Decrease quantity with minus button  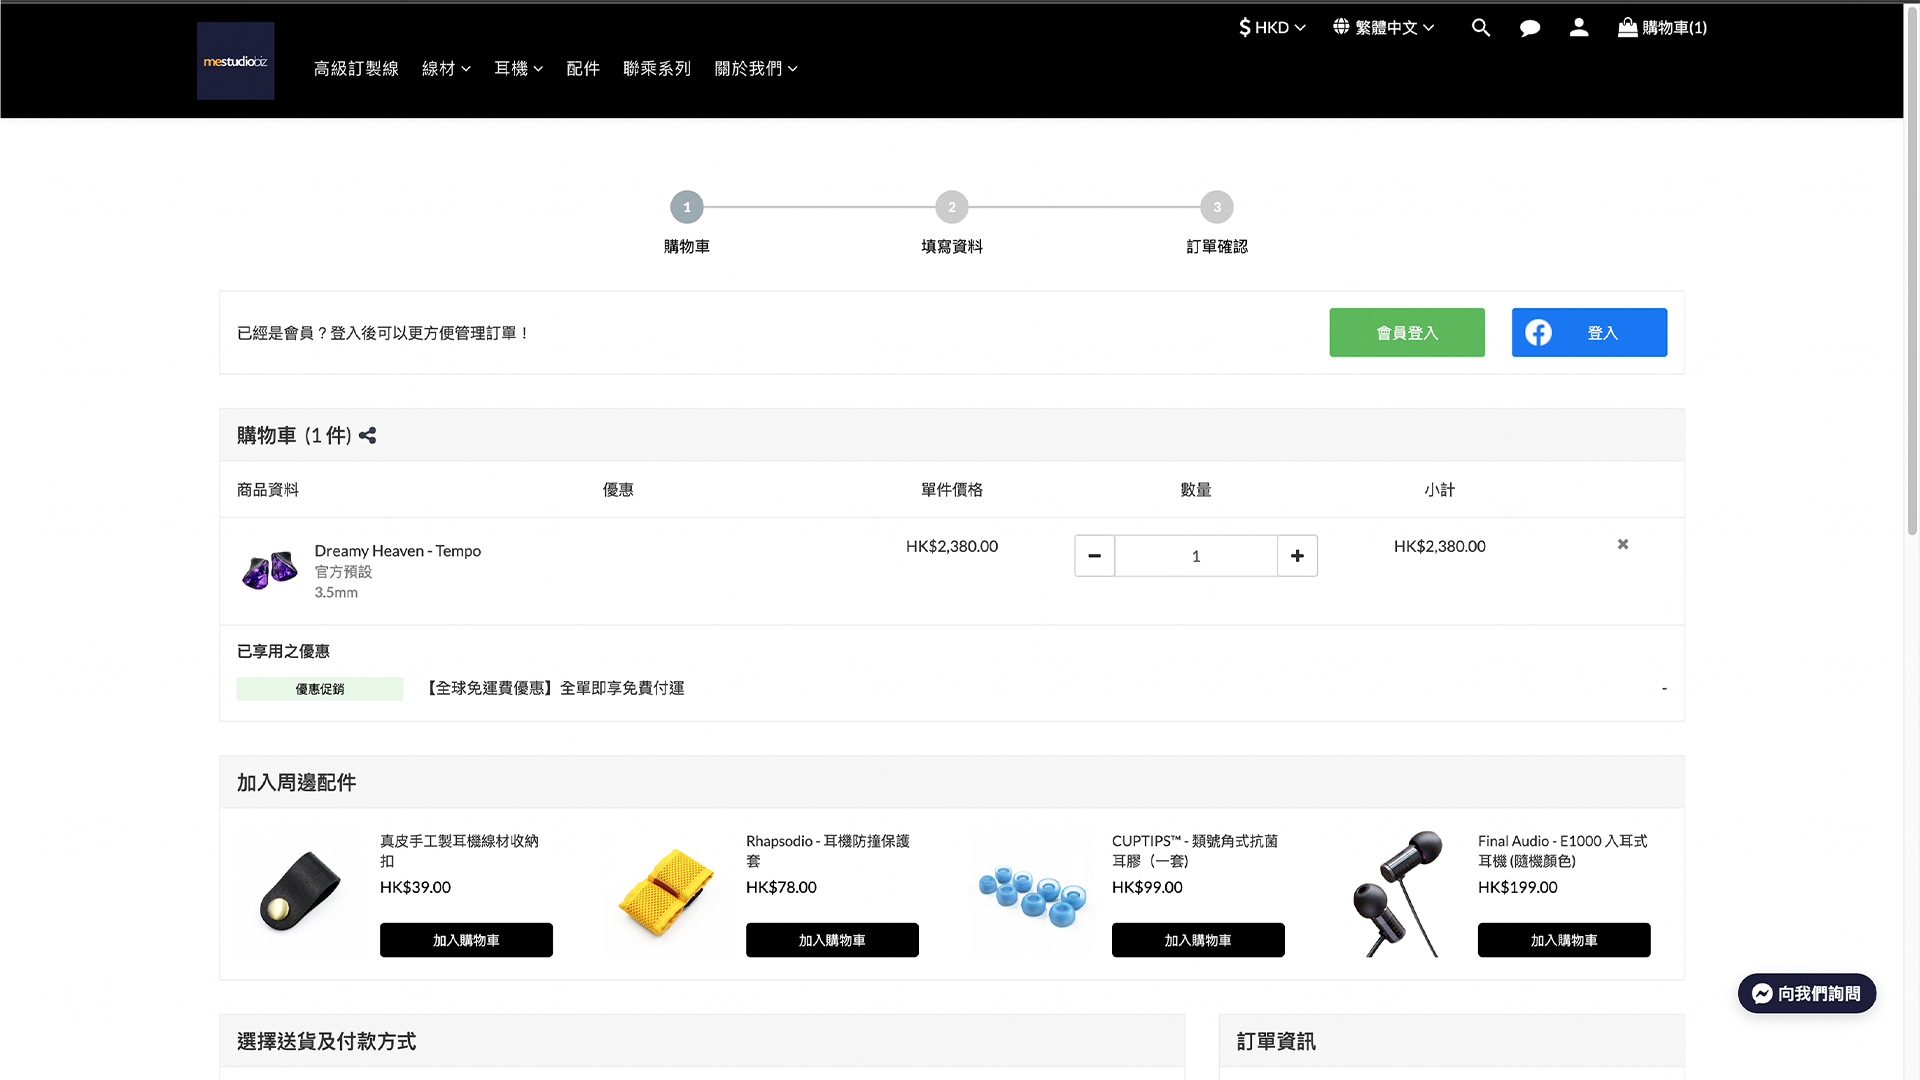tap(1094, 556)
